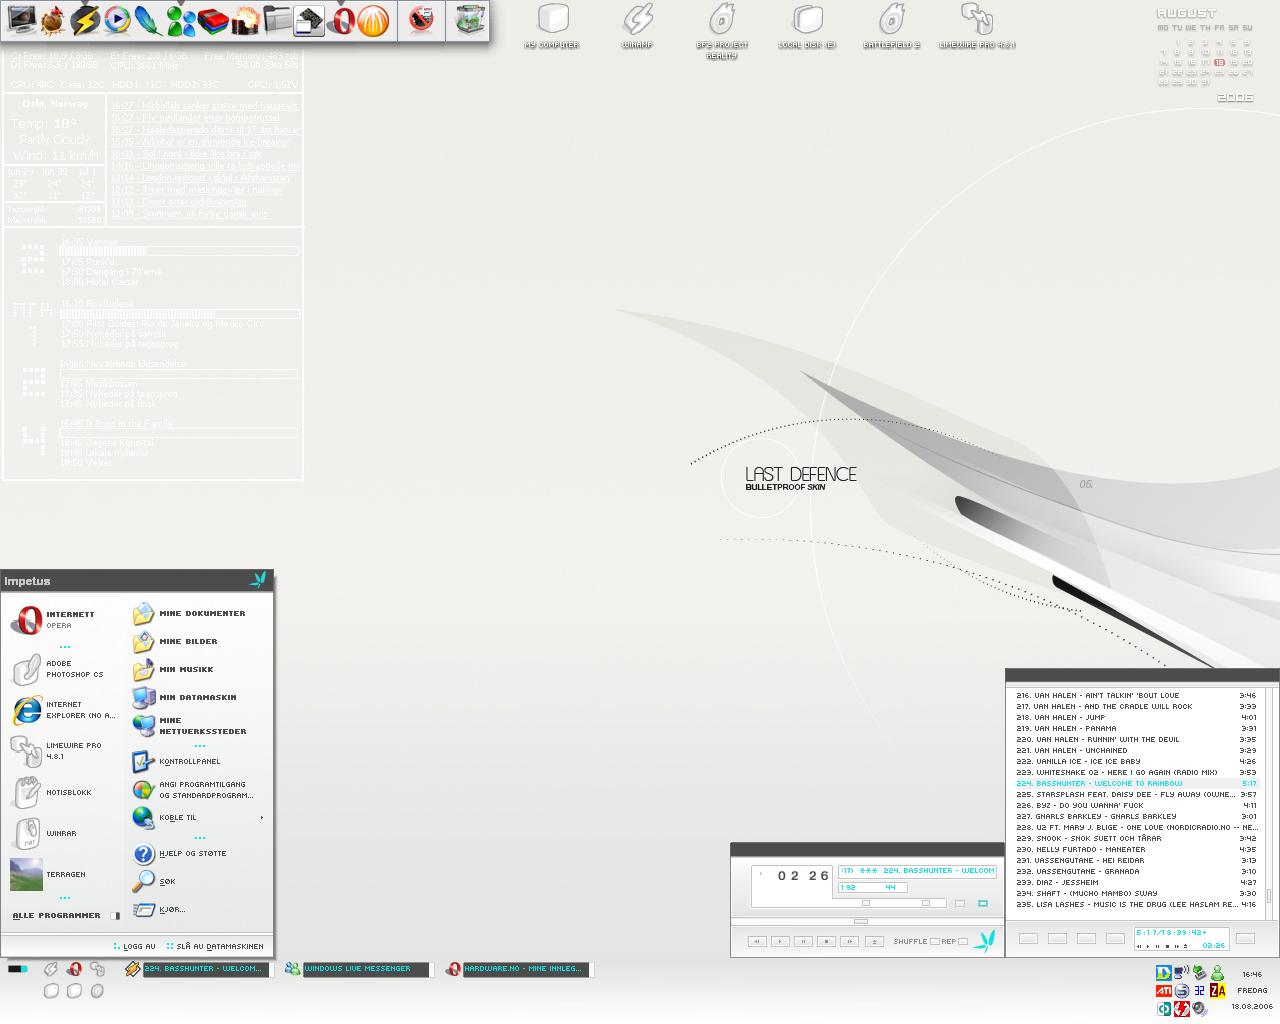Click the Winamp seek bar slider
The height and width of the screenshot is (1024, 1280).
pos(860,921)
